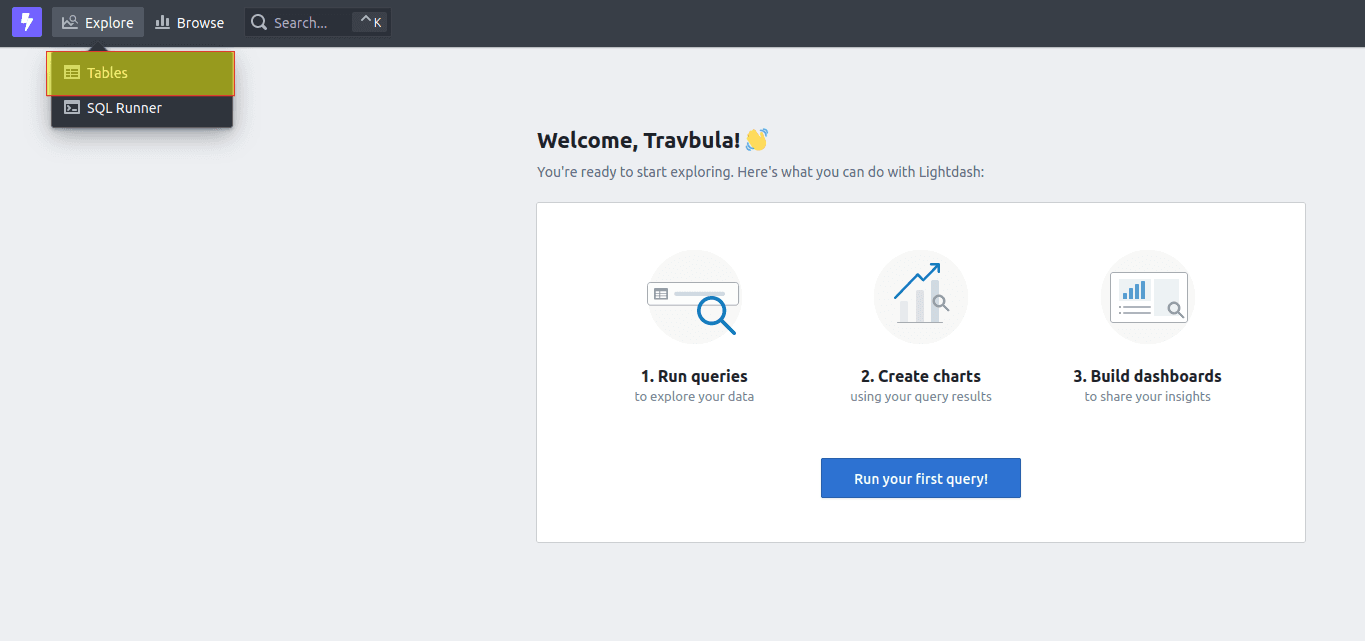
Task: Click the '2. Create charts' heading
Action: pyautogui.click(x=921, y=376)
